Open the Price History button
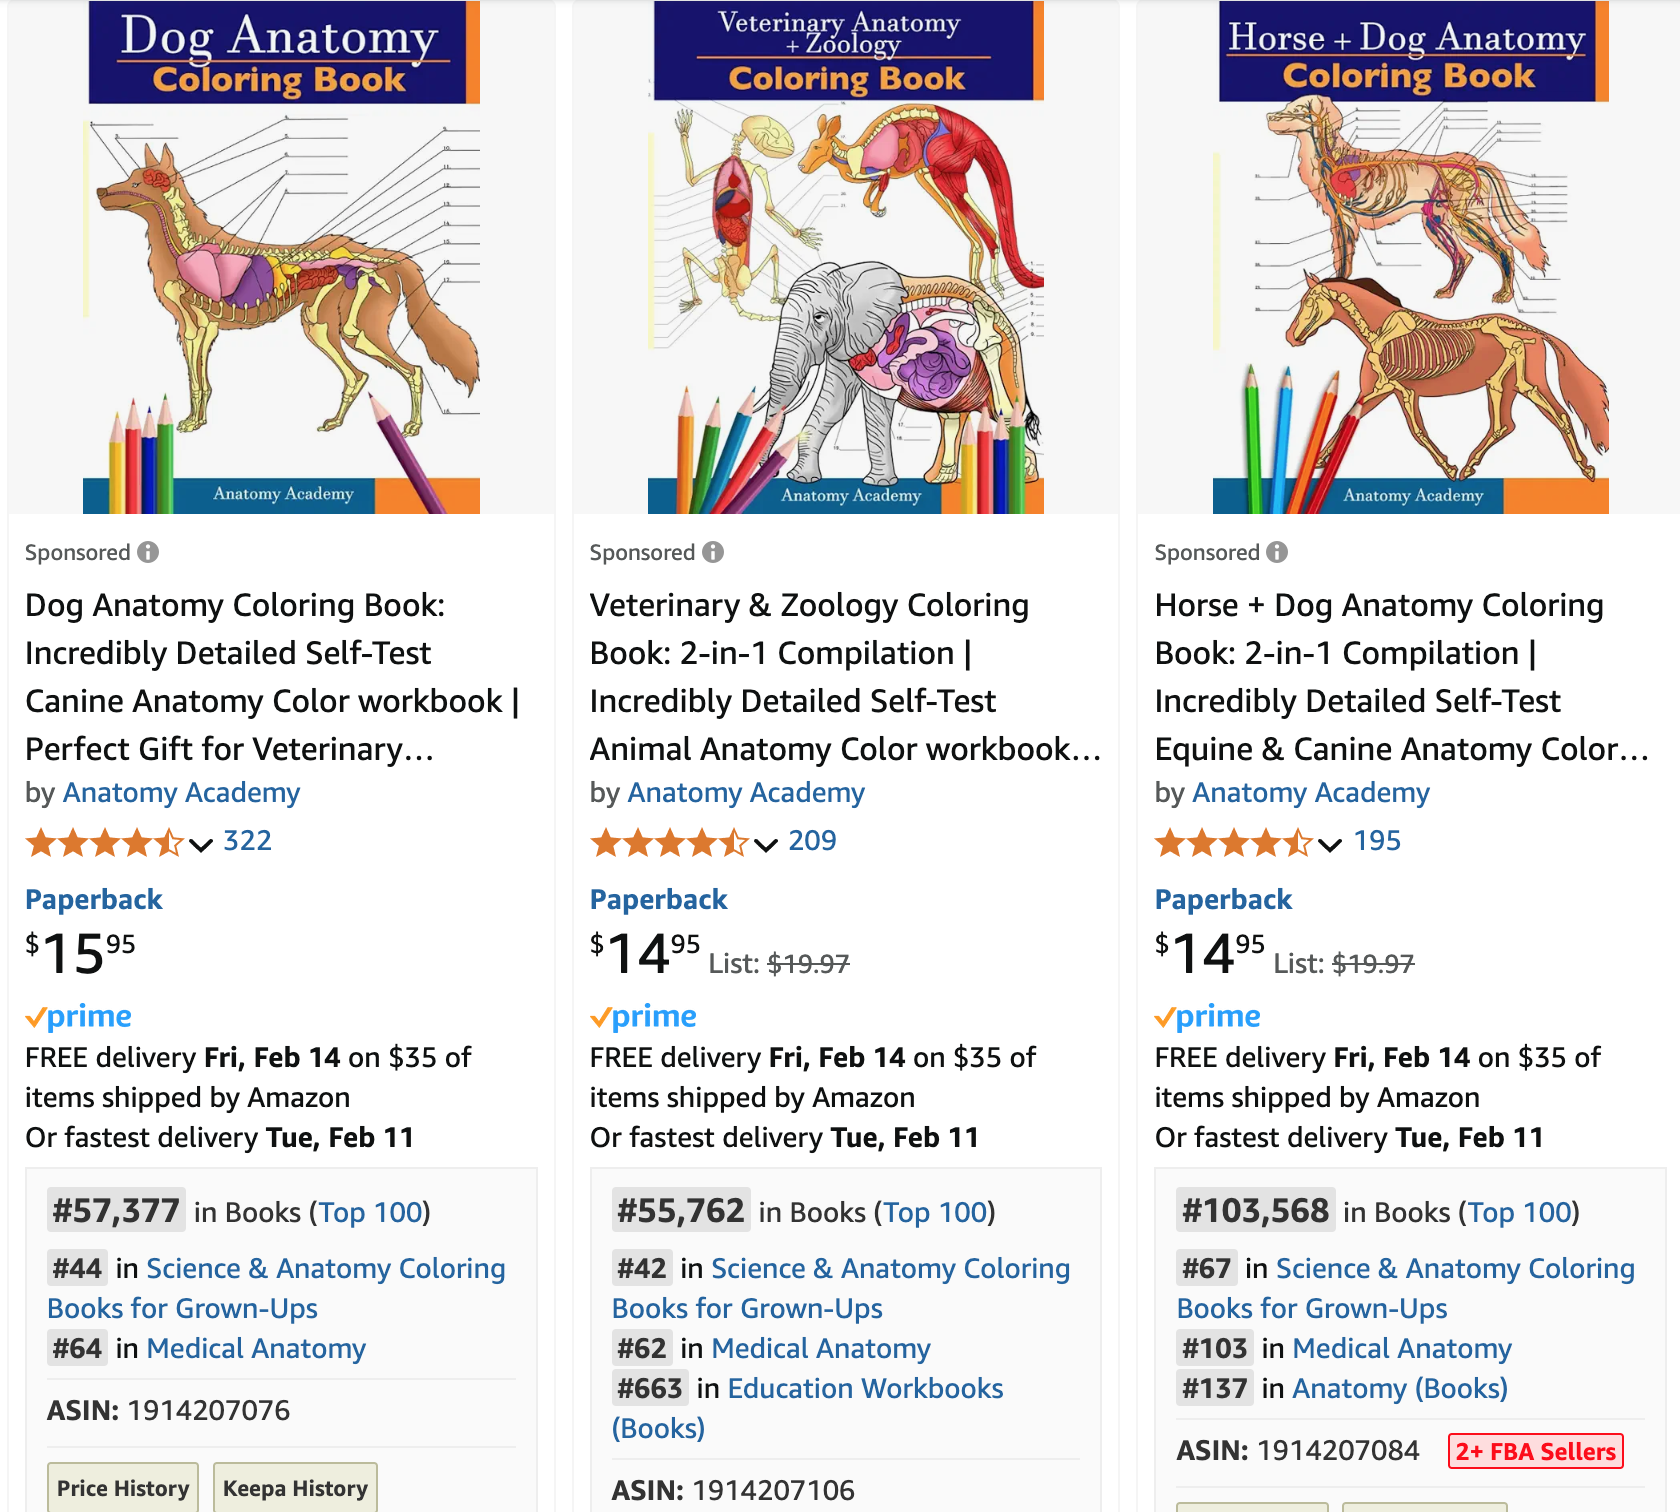Screen dimensions: 1680x1512 [123, 1488]
